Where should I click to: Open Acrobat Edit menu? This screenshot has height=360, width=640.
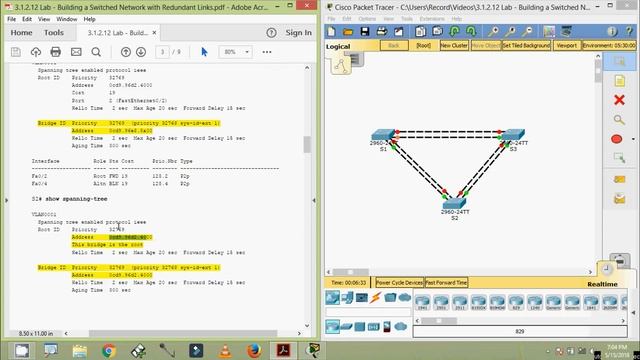(27, 19)
